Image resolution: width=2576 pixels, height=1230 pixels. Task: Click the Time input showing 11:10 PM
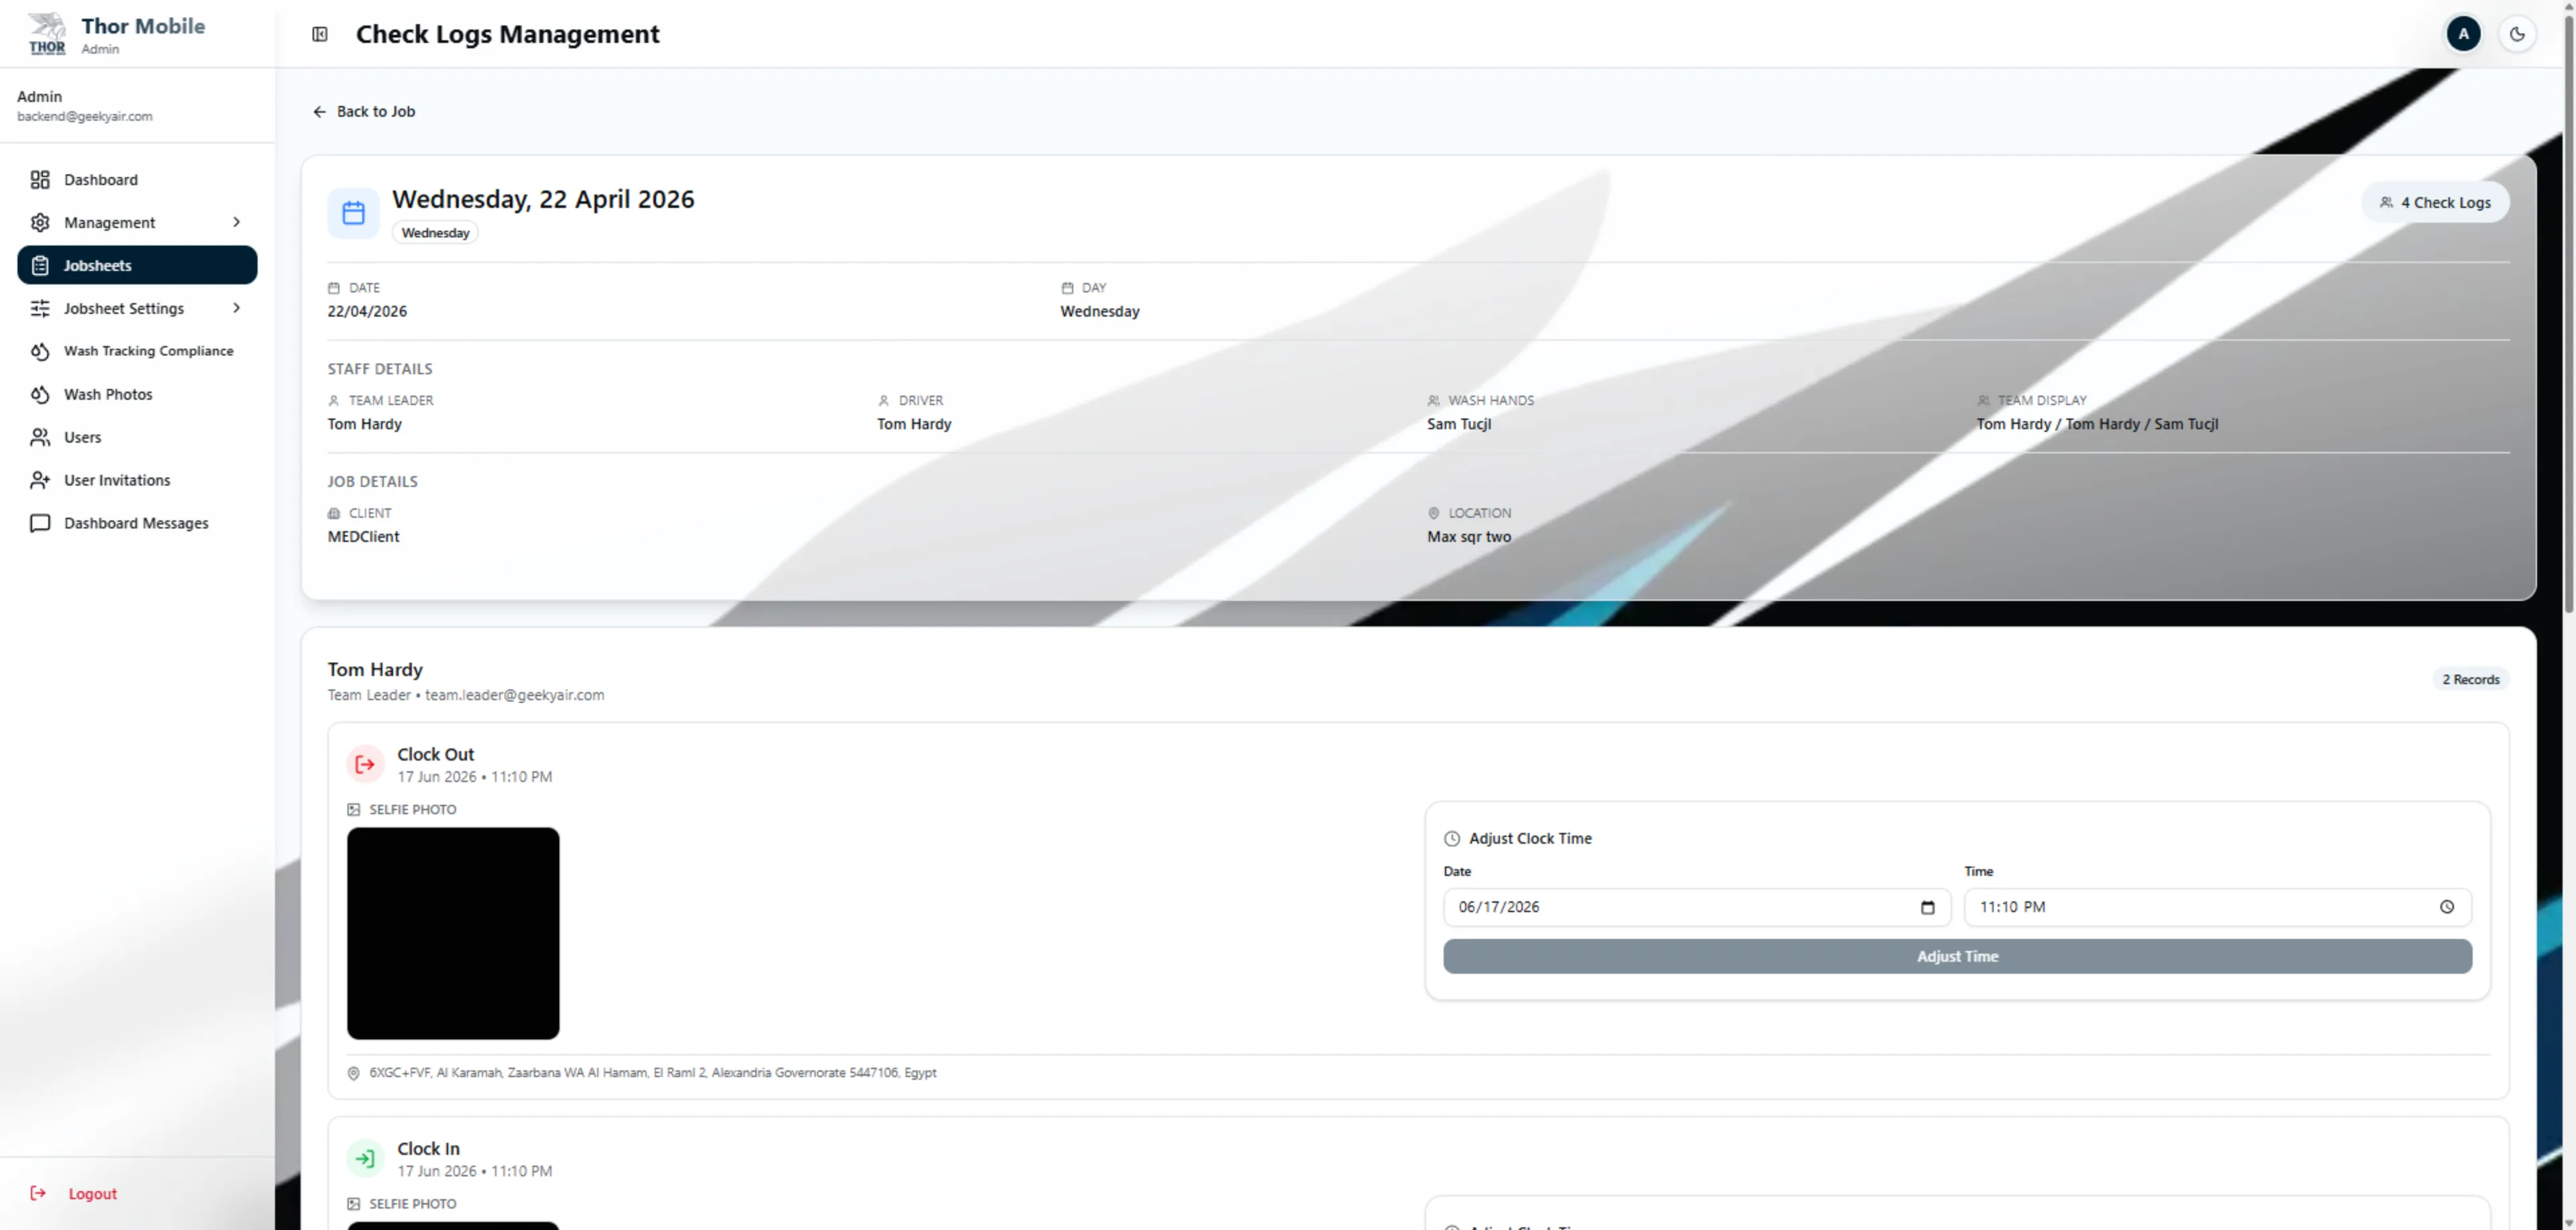coord(2217,907)
